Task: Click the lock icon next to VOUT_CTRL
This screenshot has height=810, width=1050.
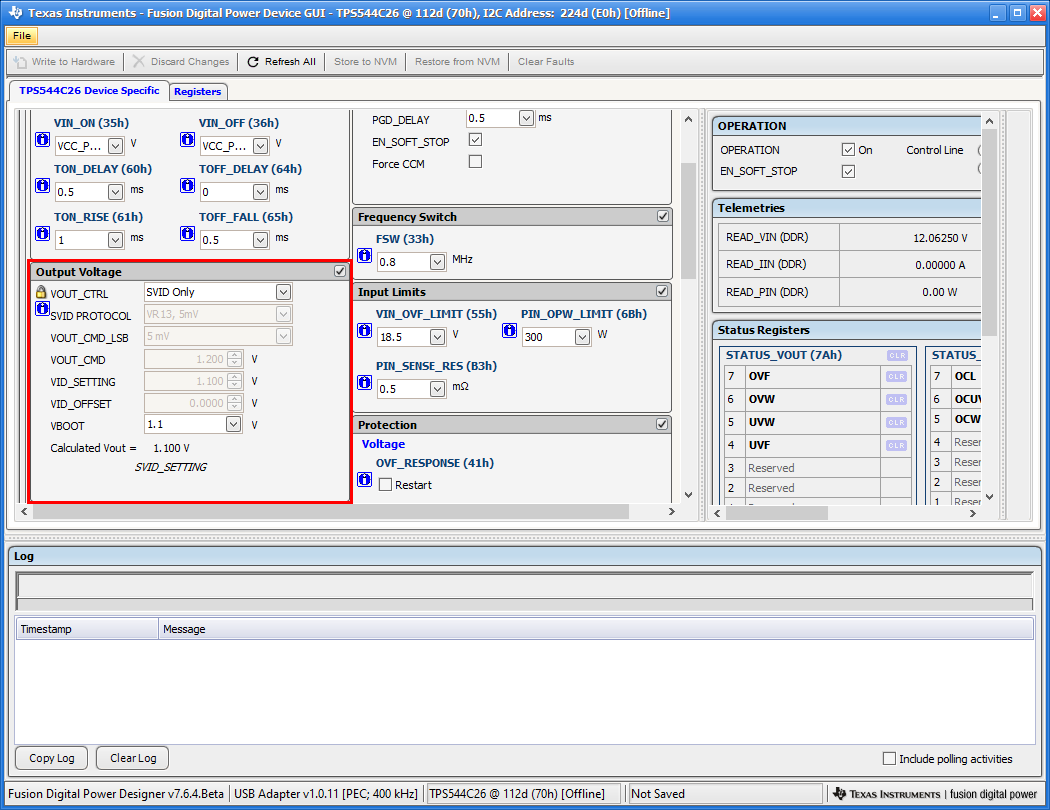Action: click(x=41, y=292)
